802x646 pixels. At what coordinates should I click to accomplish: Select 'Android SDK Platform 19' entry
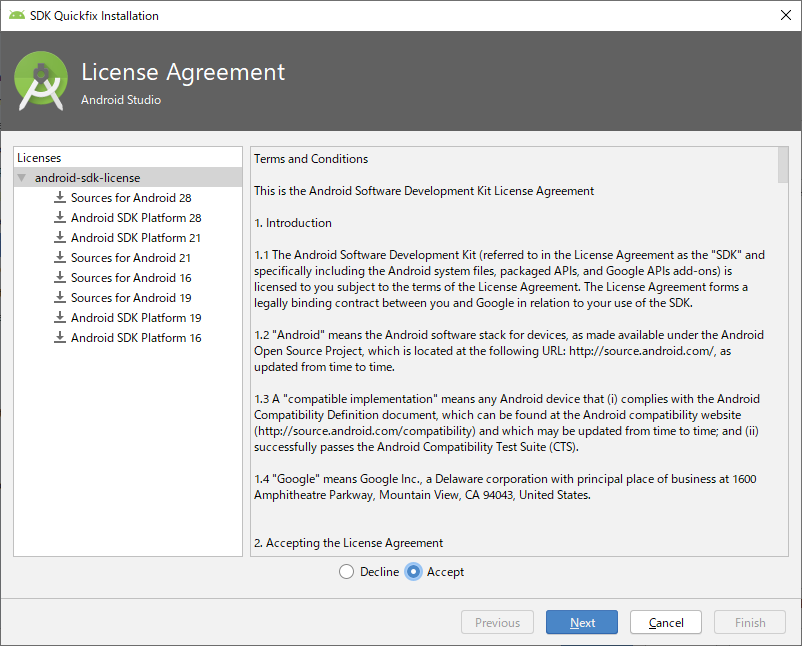pos(136,317)
